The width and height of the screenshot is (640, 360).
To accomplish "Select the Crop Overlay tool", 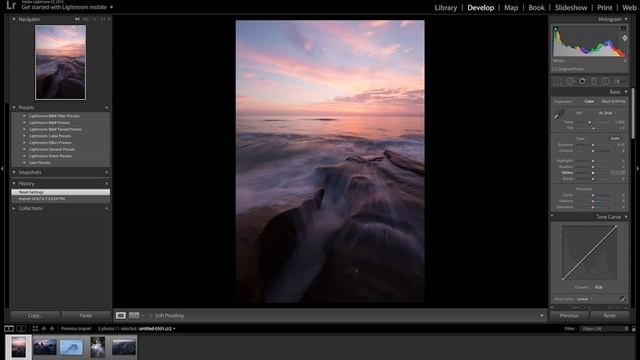I will coord(558,82).
